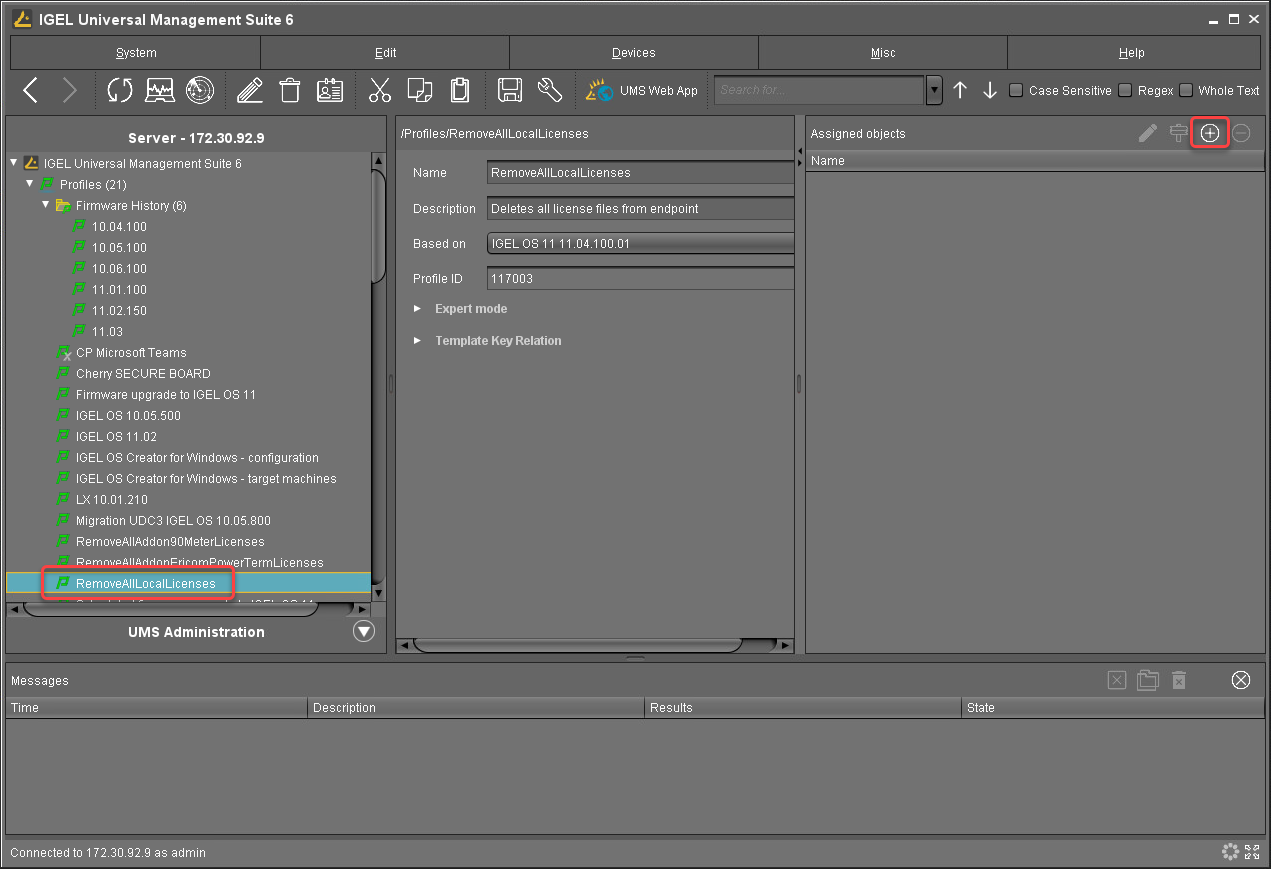Screen dimensions: 1271x869
Task: Click the Refresh toolbar icon
Action: (120, 91)
